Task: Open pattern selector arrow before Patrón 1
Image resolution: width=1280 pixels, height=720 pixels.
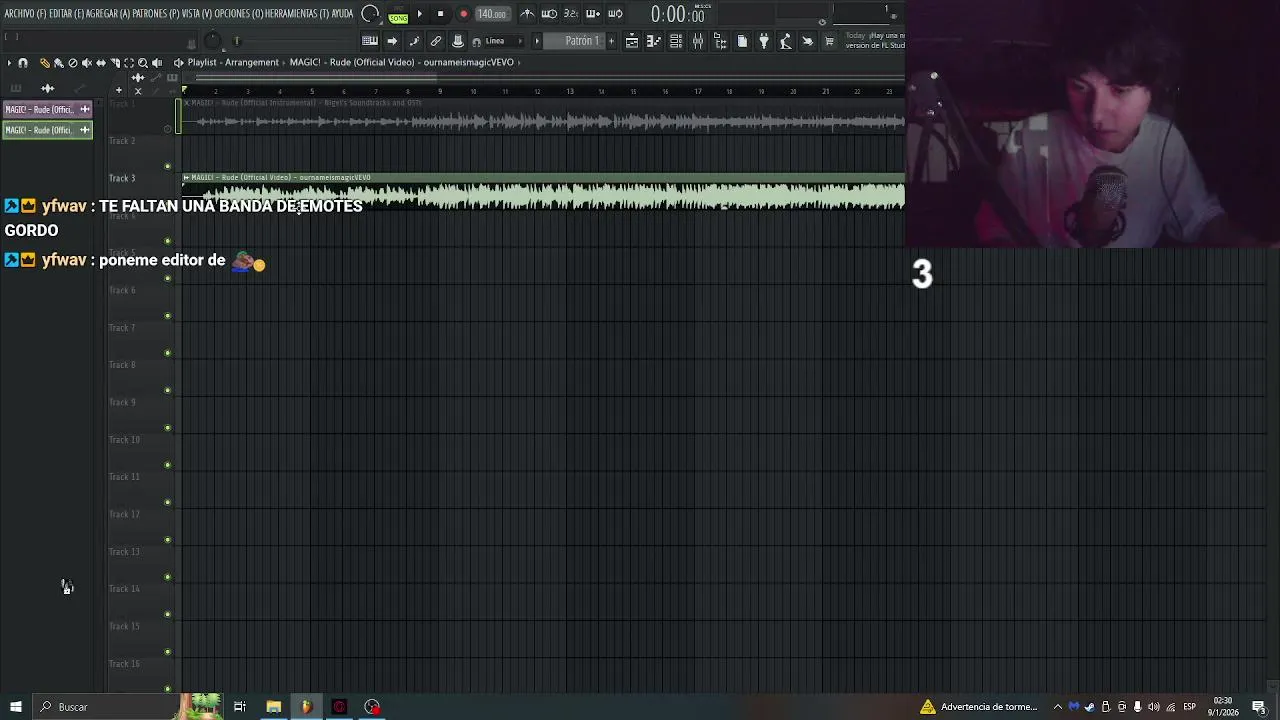Action: click(537, 41)
